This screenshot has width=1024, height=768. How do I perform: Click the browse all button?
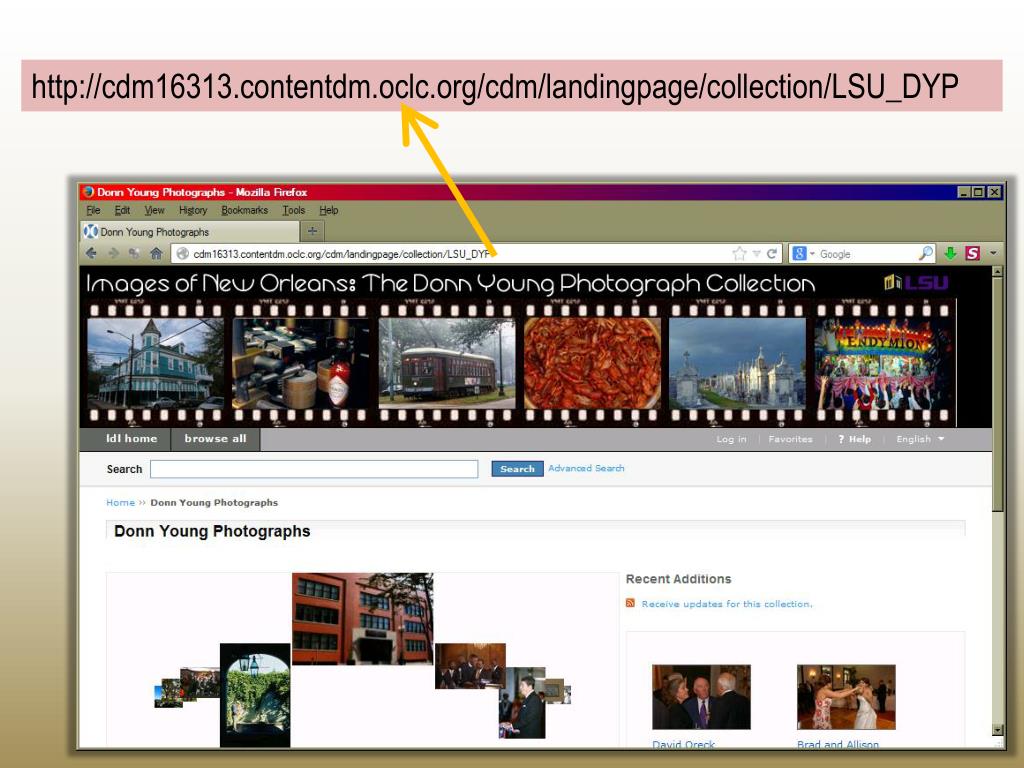(x=216, y=439)
